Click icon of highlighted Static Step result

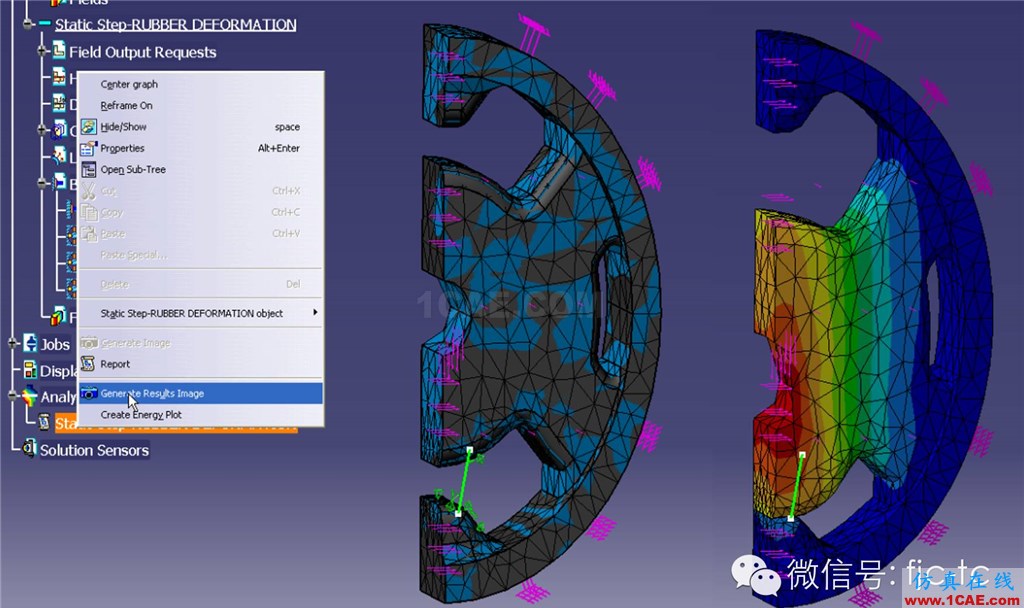coord(44,423)
